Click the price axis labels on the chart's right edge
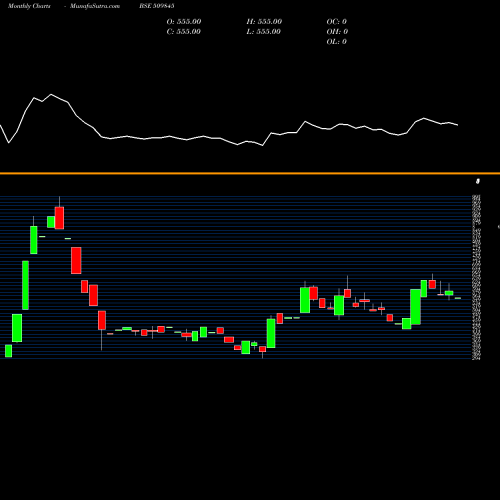 coord(476,277)
